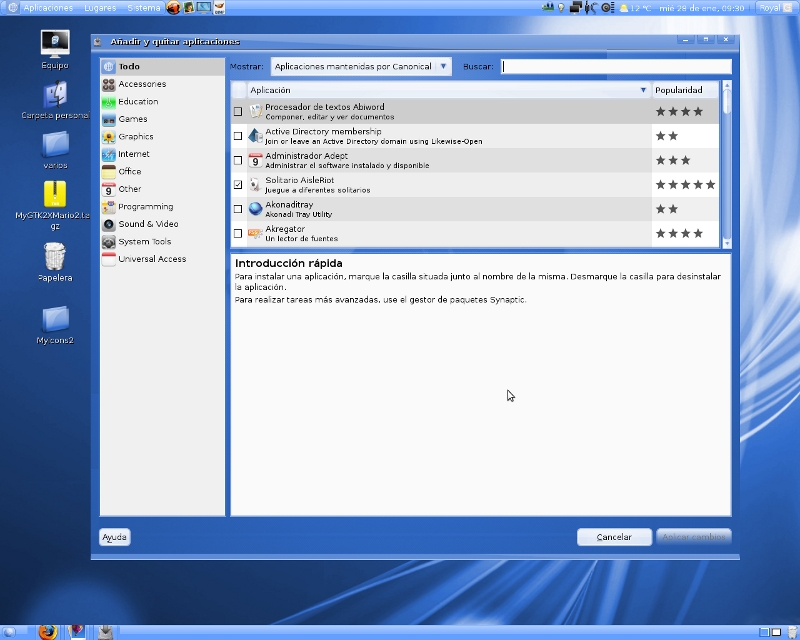This screenshot has height=640, width=800.
Task: Uncheck the Solitario AisleRiot checkbox
Action: 238,185
